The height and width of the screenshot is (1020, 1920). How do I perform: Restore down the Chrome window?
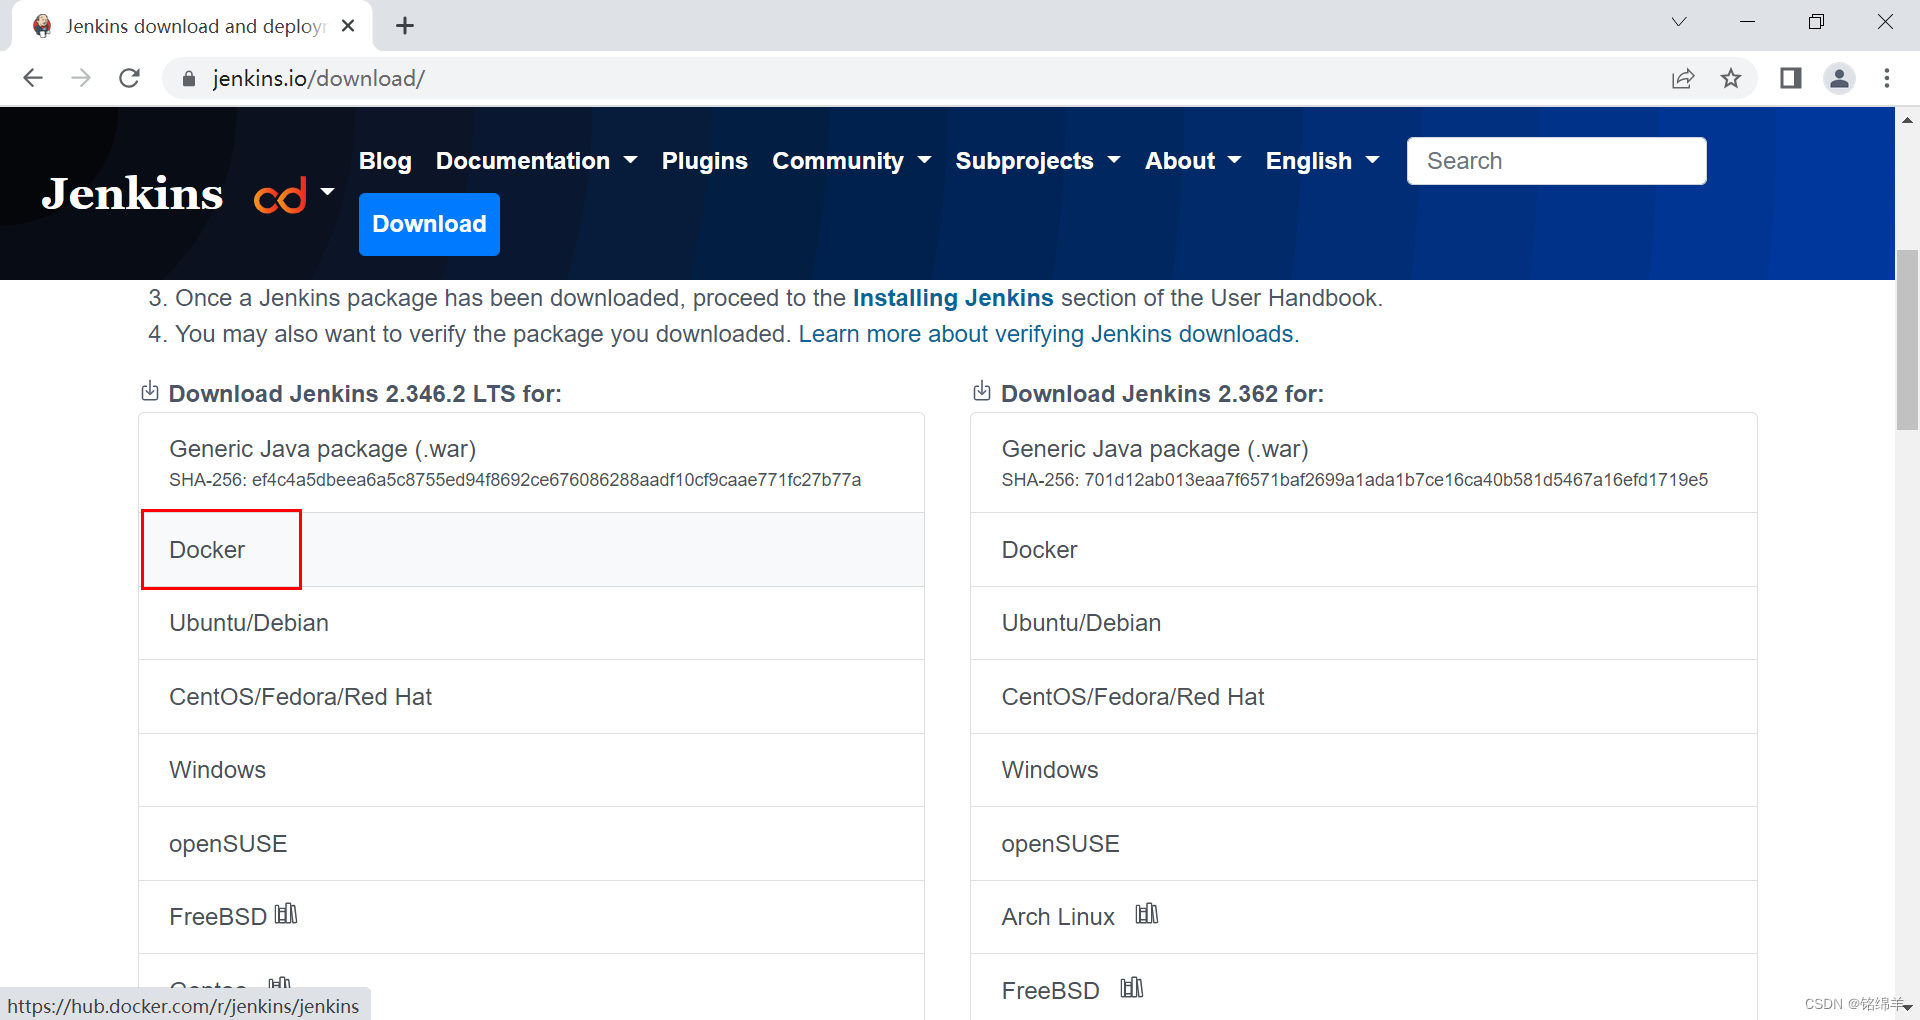tap(1816, 22)
